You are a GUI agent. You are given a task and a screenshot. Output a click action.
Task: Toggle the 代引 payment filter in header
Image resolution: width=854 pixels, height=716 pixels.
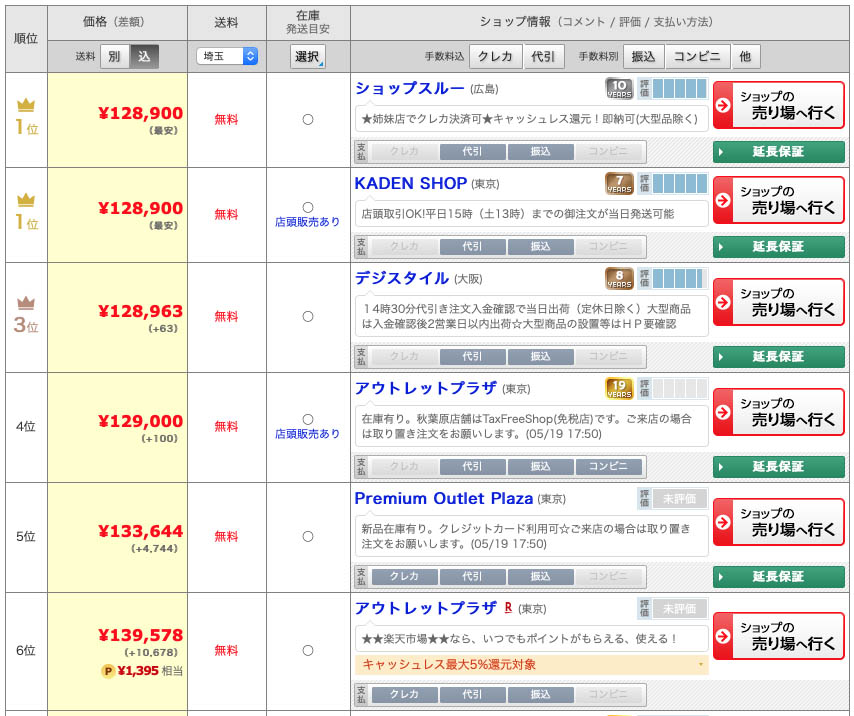tap(543, 56)
